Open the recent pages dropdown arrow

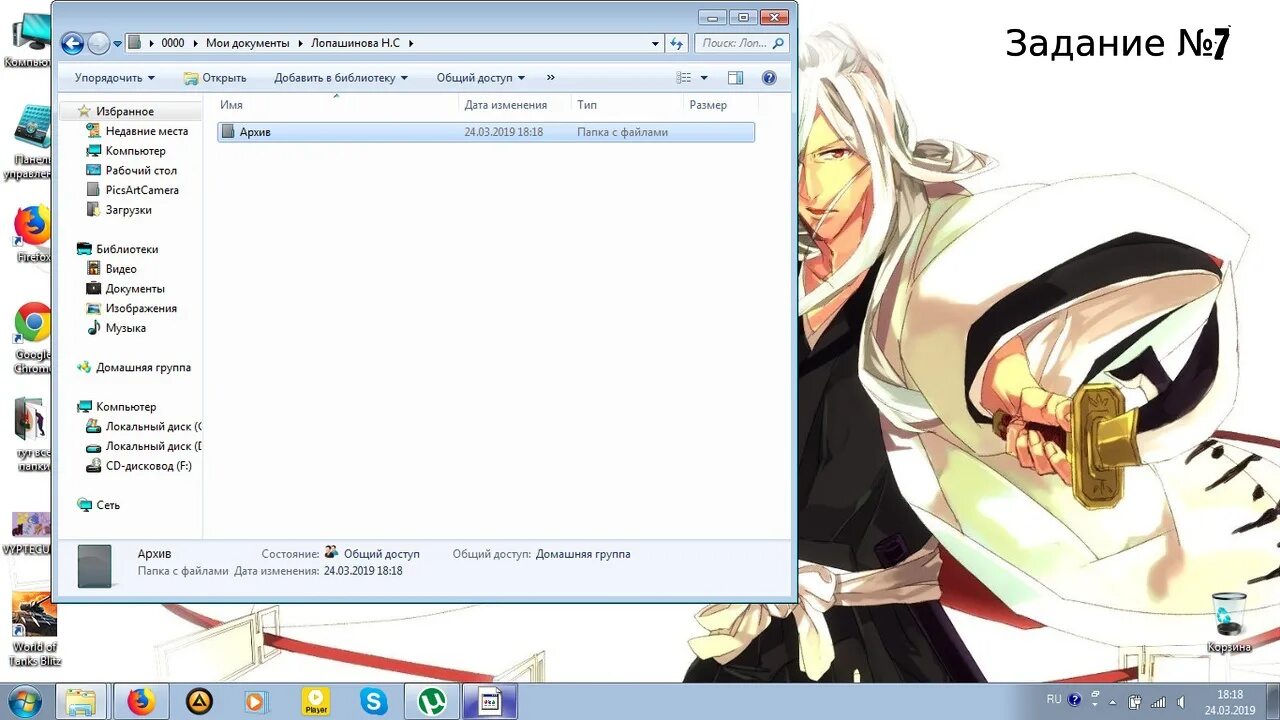point(118,44)
